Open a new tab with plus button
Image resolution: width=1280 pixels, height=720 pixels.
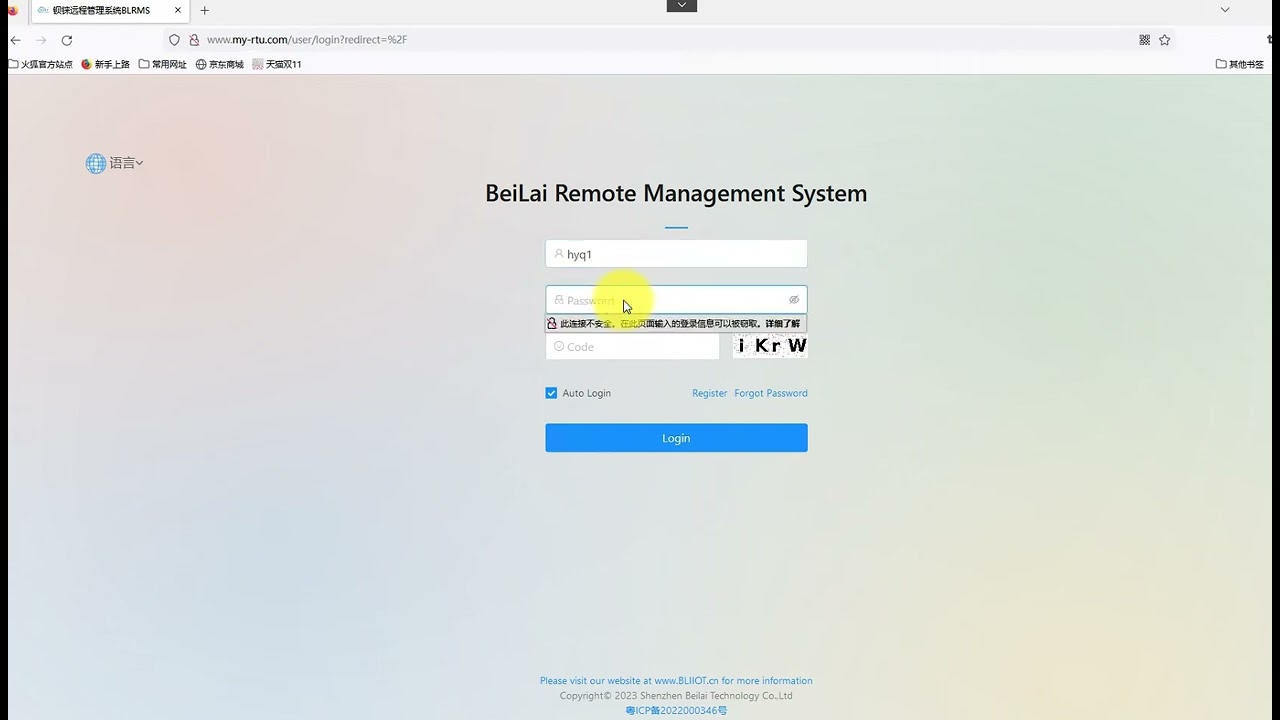[205, 11]
